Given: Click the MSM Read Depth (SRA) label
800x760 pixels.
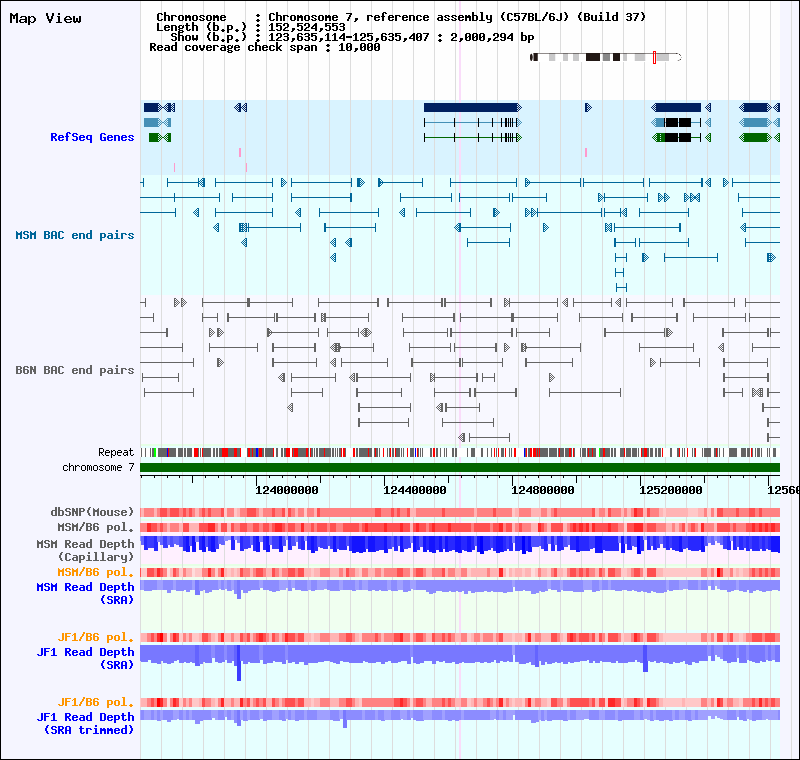Looking at the screenshot, I should coord(85,593).
